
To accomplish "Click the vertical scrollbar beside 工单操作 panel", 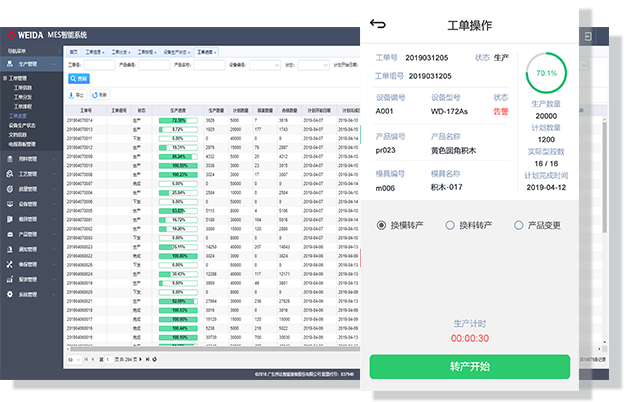I will (x=604, y=177).
